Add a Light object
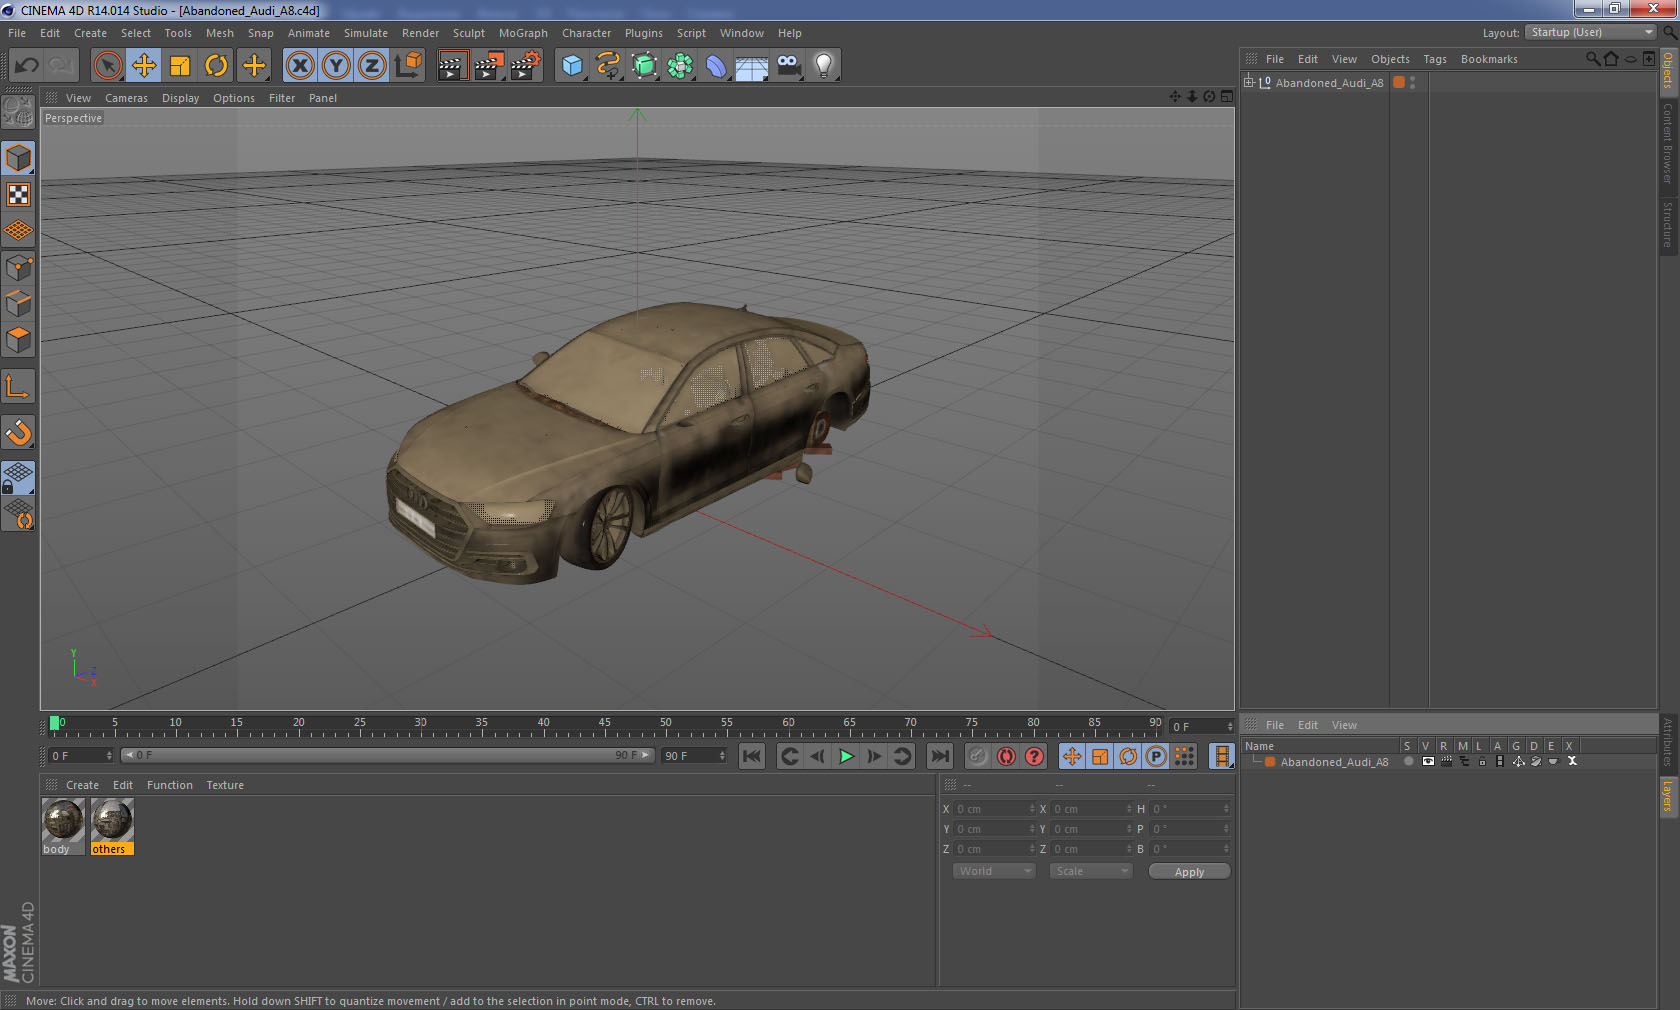The height and width of the screenshot is (1010, 1680). tap(824, 66)
